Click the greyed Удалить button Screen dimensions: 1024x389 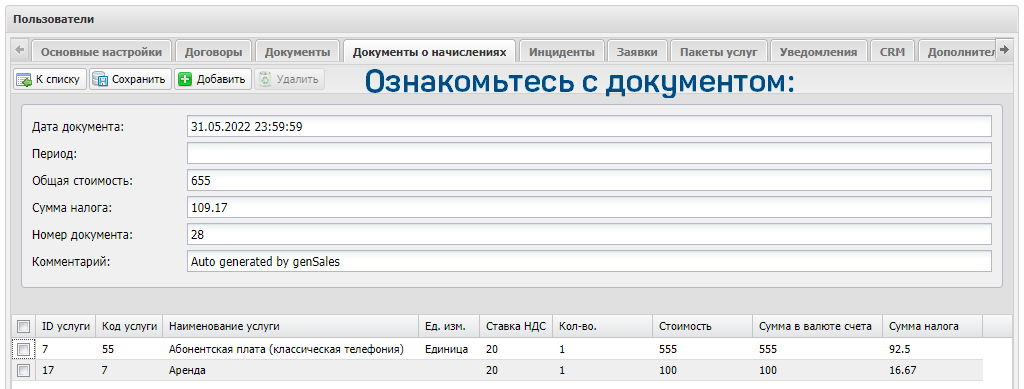[290, 80]
